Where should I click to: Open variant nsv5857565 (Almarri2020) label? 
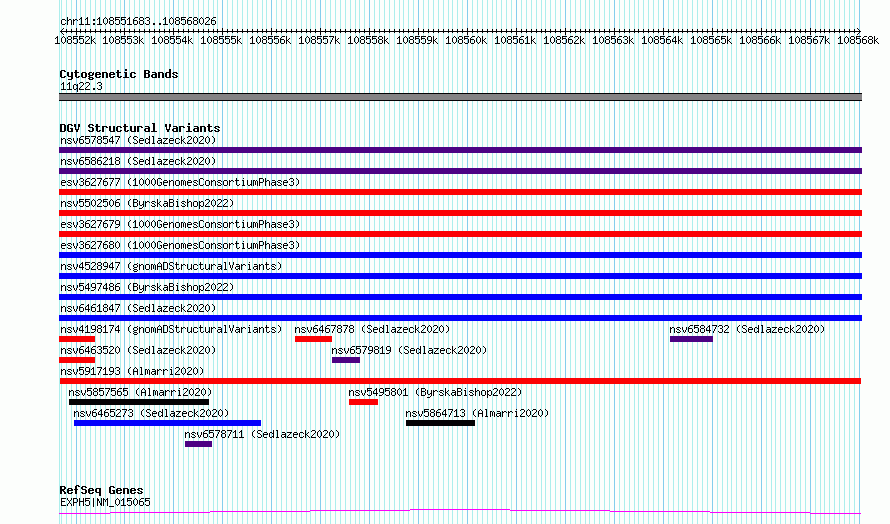tap(140, 392)
